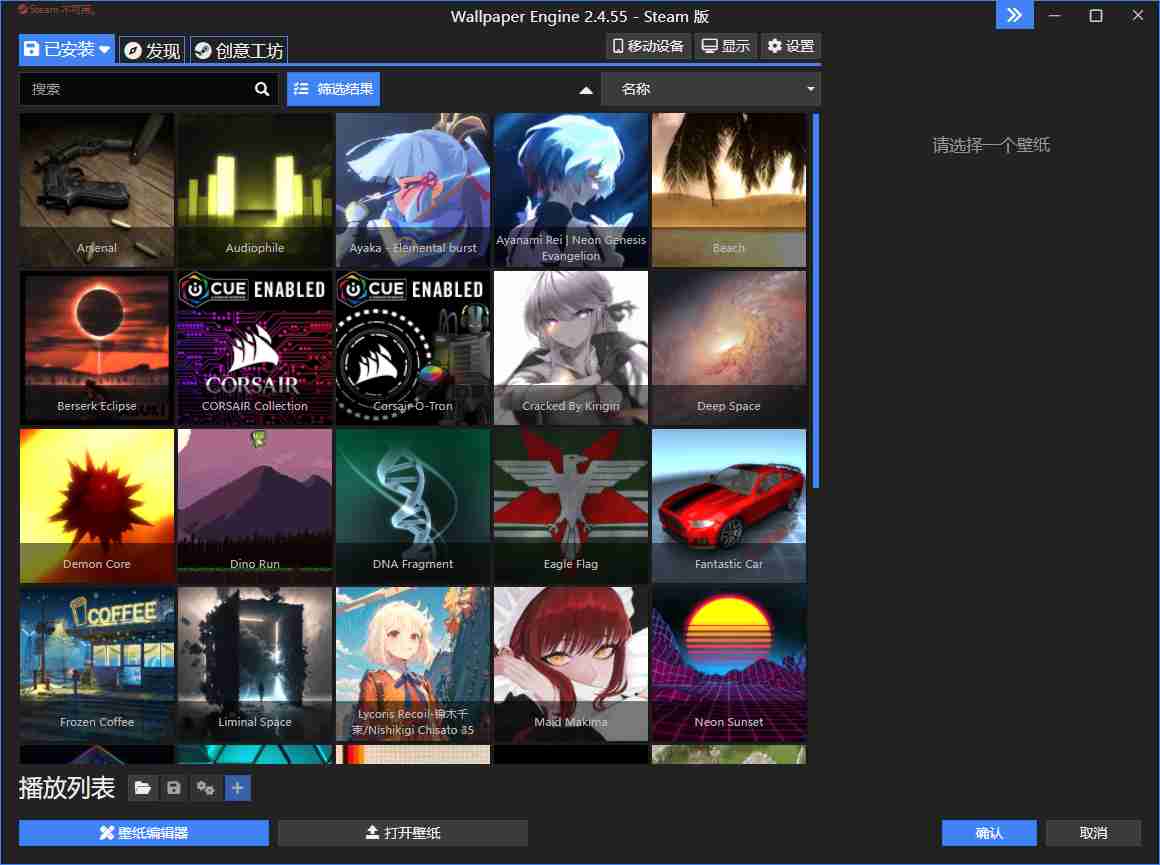Expand the double-chevron panel button

coord(1014,15)
